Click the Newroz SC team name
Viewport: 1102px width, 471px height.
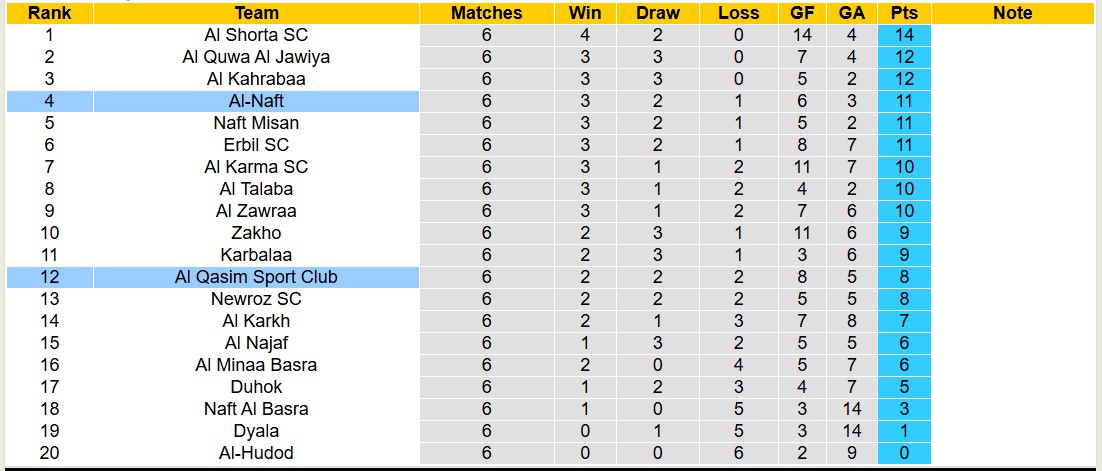[x=256, y=299]
